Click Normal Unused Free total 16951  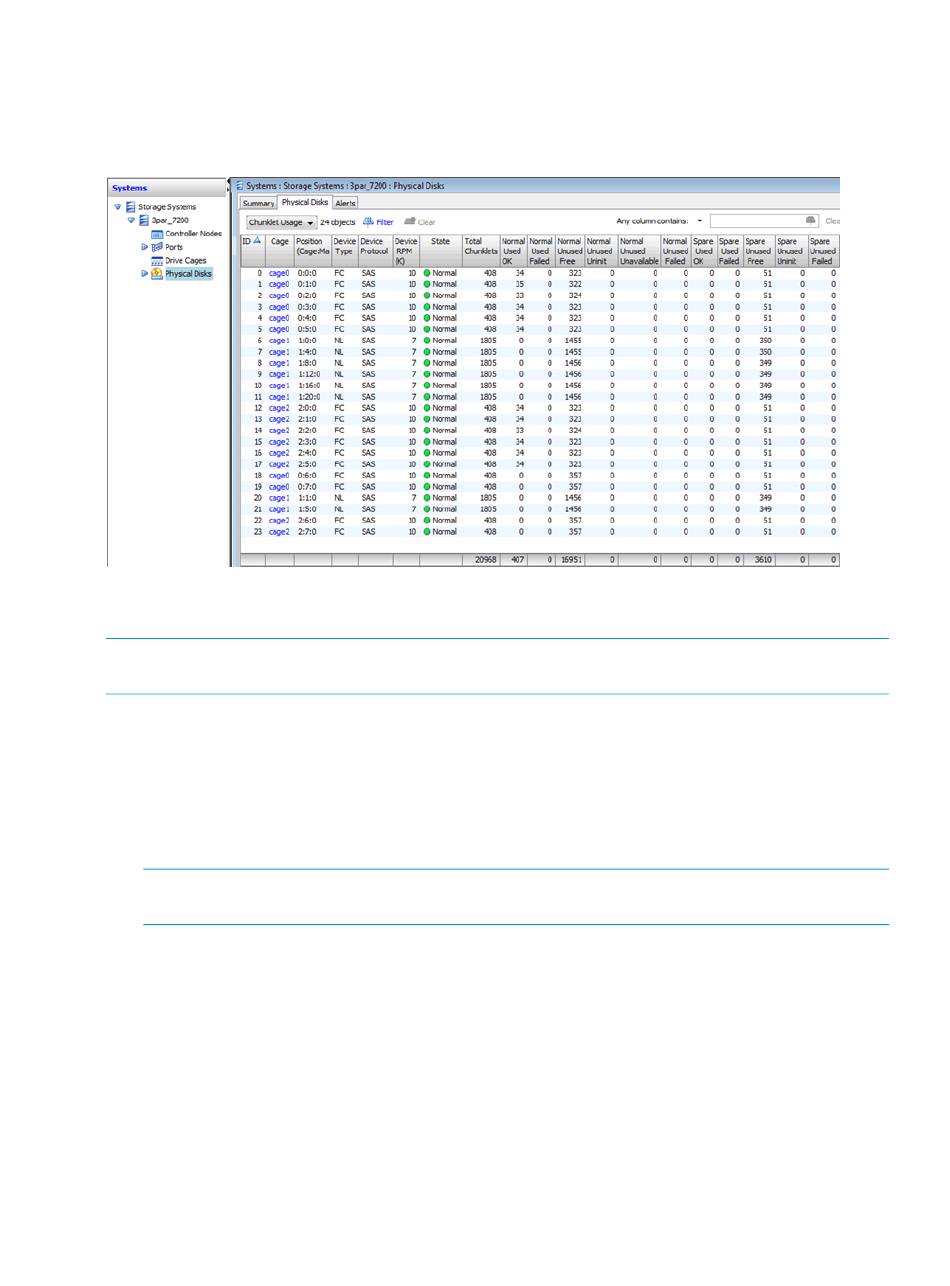(570, 561)
